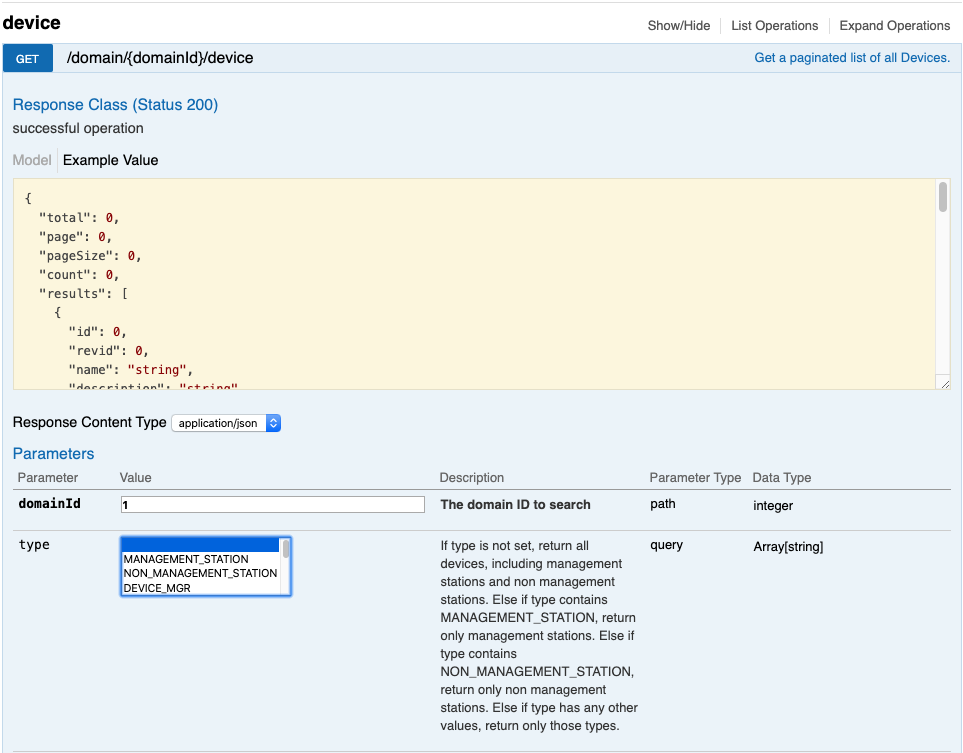963x753 pixels.
Task: Grab the resize handle of the example box
Action: tap(943, 382)
